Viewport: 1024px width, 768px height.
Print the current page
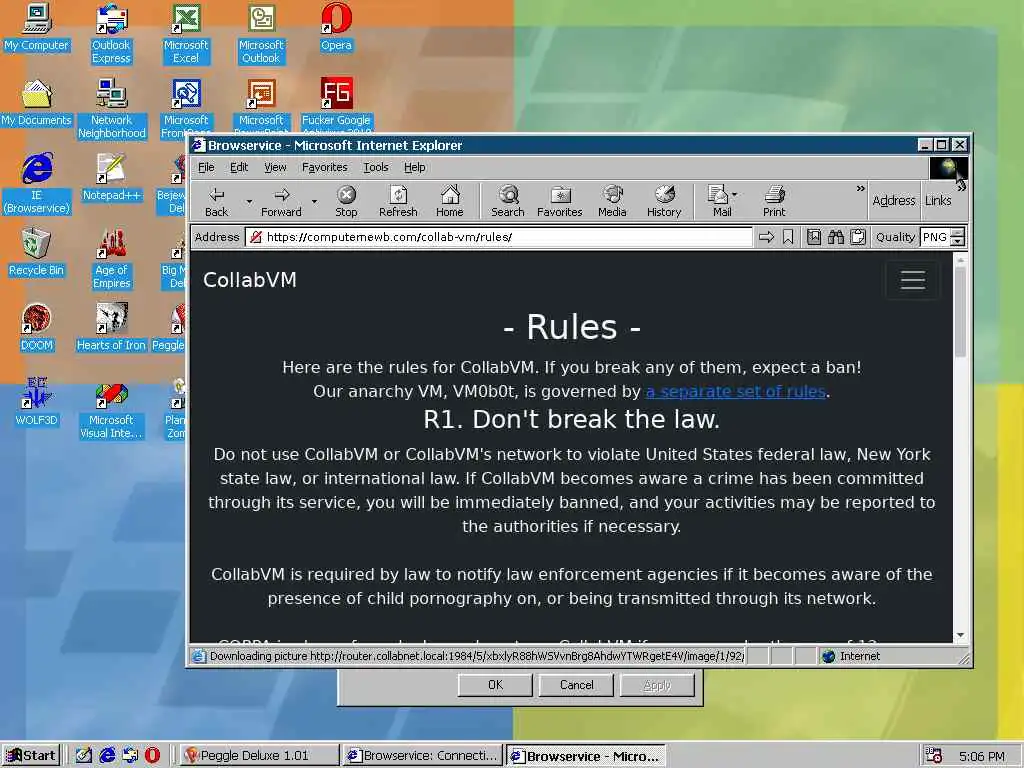(x=774, y=201)
